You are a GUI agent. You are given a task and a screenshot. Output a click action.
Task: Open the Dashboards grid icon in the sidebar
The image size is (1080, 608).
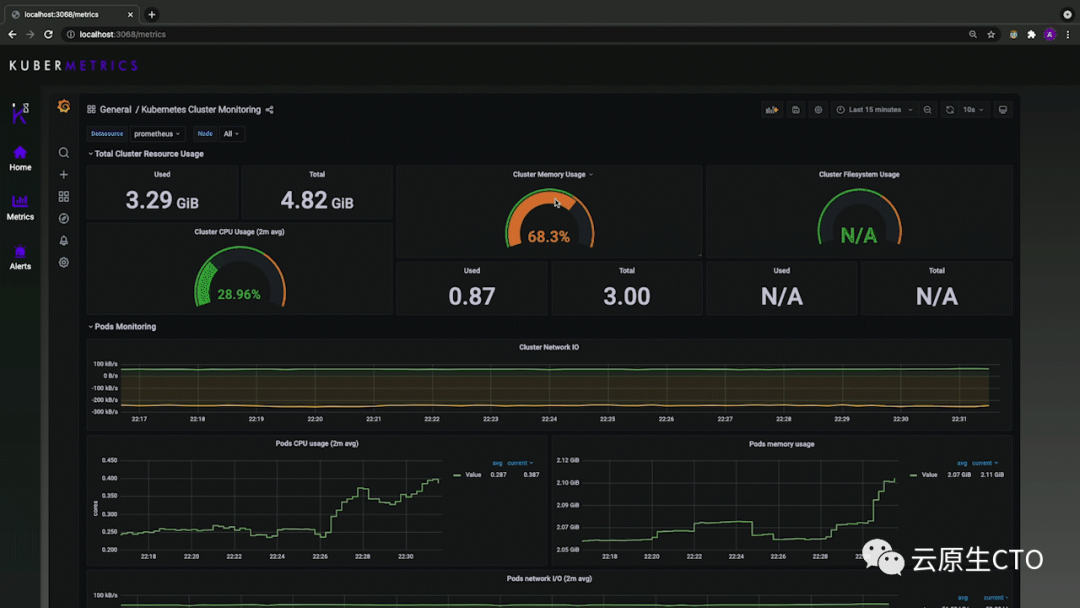pos(63,197)
